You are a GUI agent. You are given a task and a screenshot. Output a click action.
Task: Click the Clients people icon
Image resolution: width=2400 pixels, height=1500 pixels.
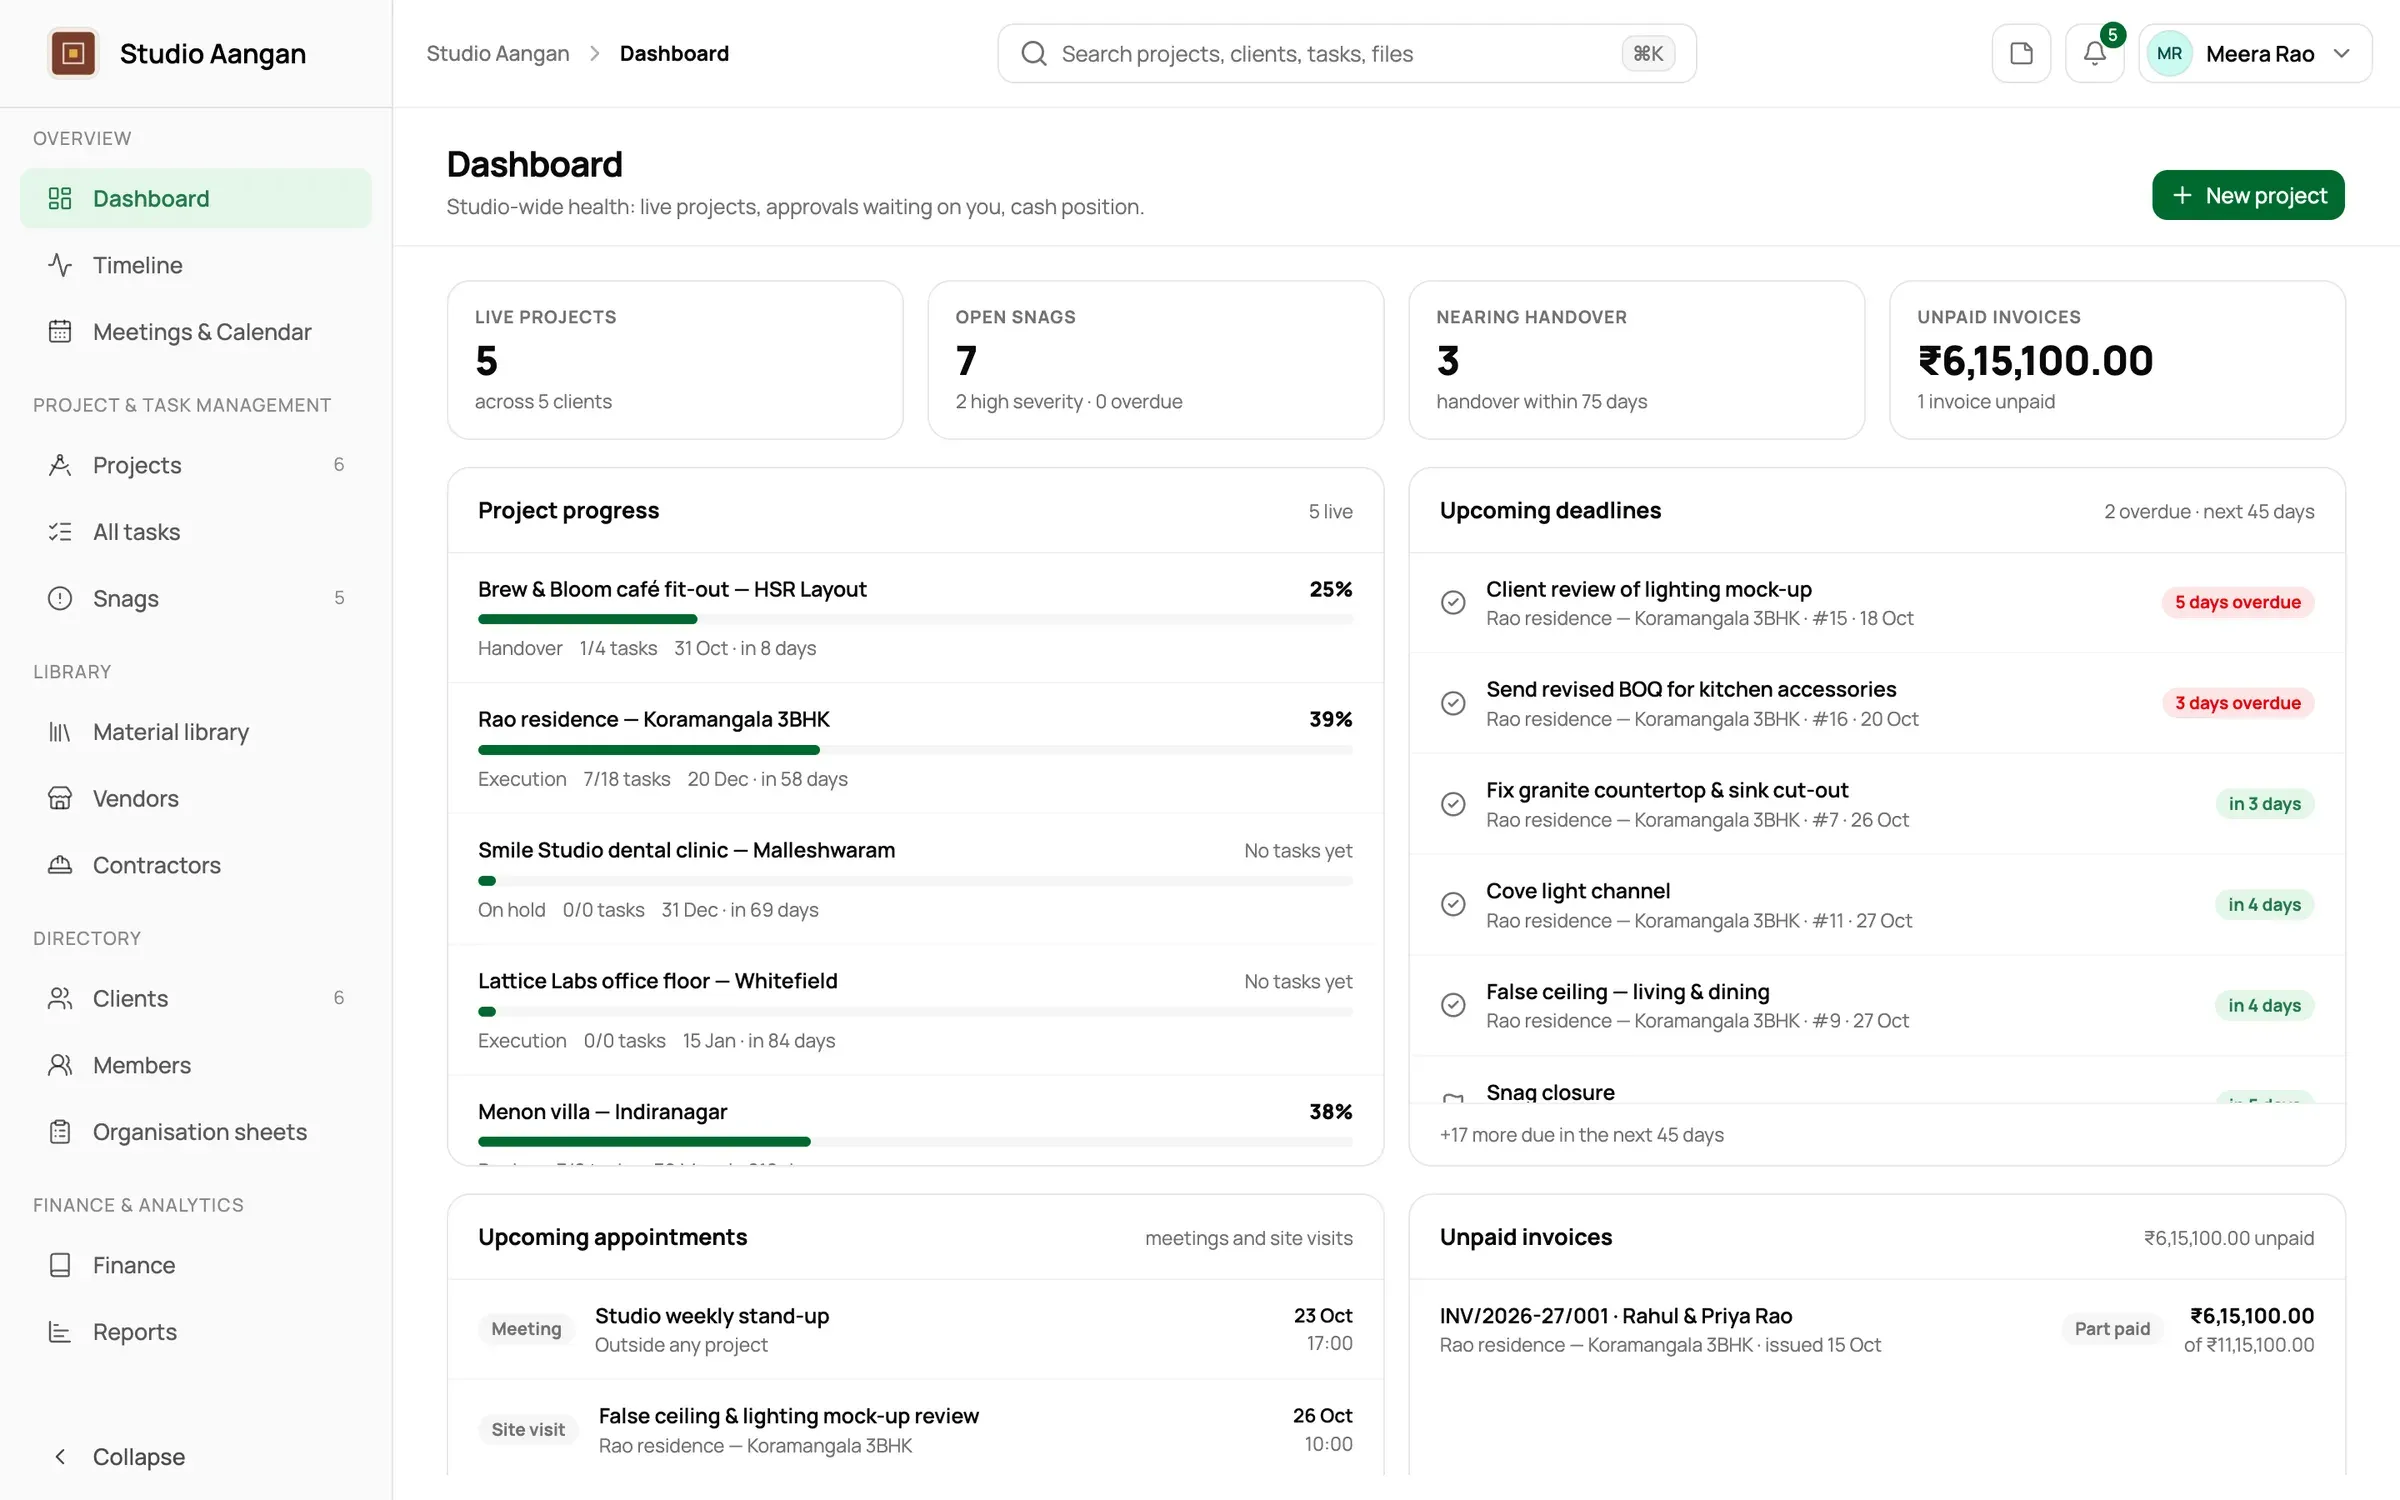point(60,998)
